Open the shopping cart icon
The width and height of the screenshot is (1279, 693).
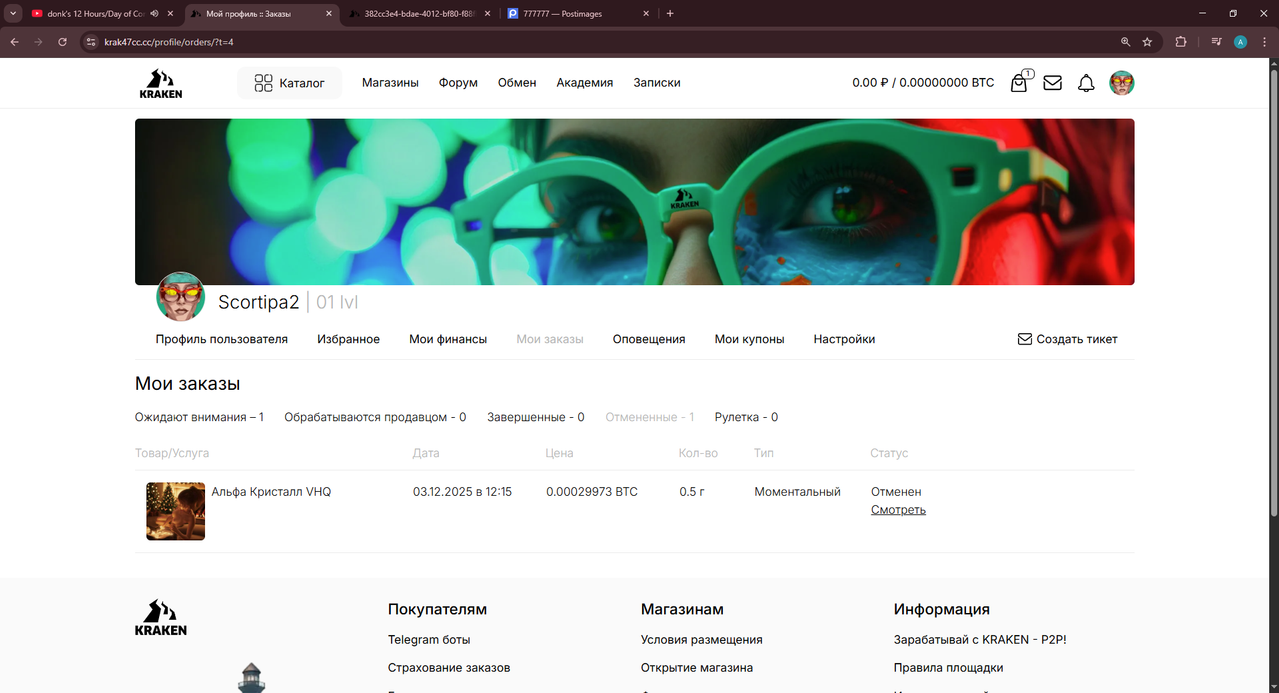(1020, 82)
